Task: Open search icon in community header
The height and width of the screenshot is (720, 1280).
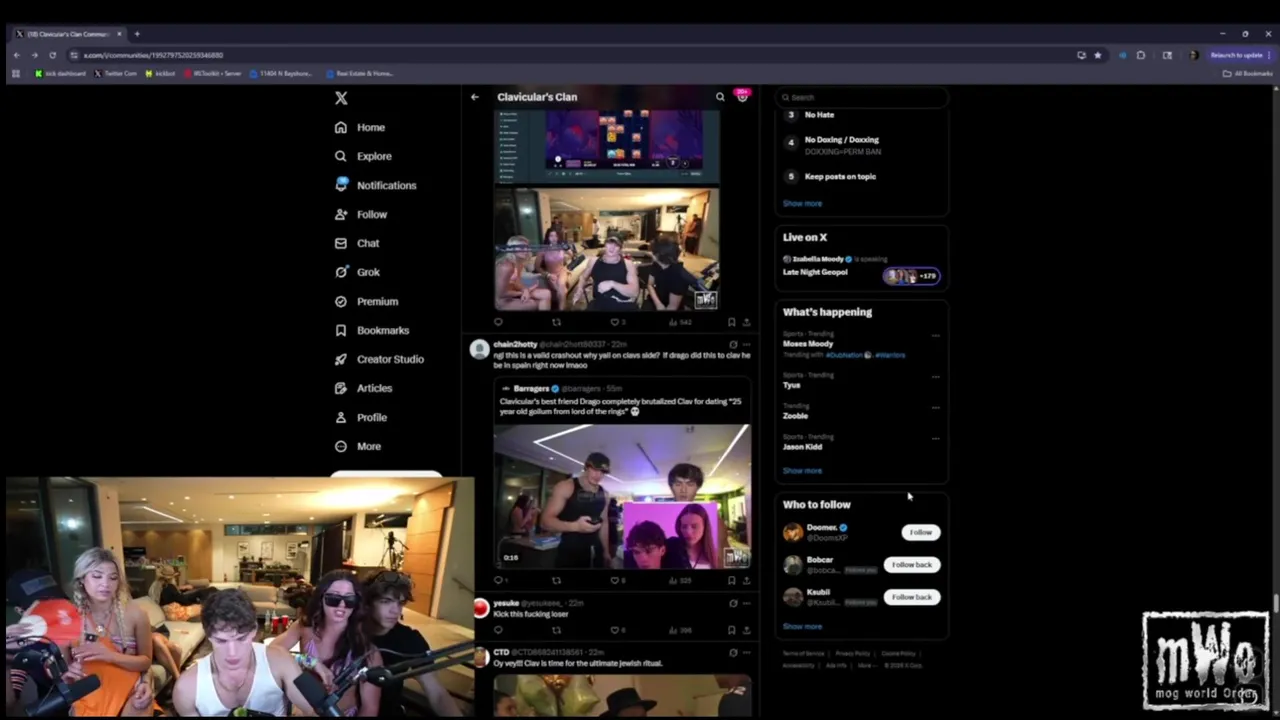Action: (720, 97)
